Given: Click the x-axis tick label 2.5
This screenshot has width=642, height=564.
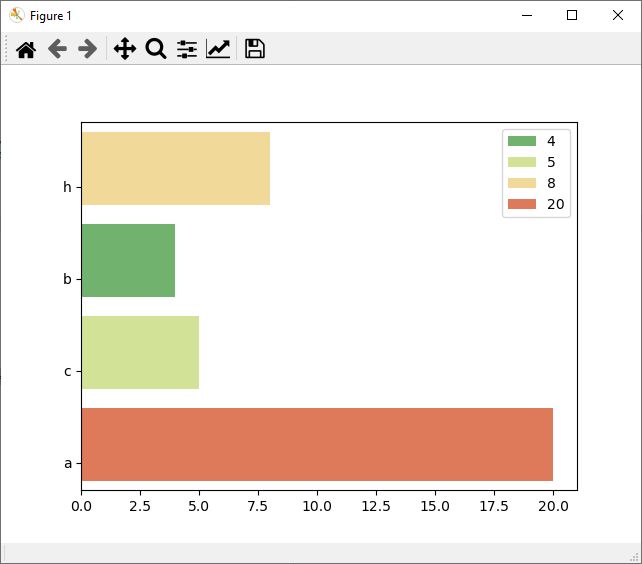Looking at the screenshot, I should 140,506.
